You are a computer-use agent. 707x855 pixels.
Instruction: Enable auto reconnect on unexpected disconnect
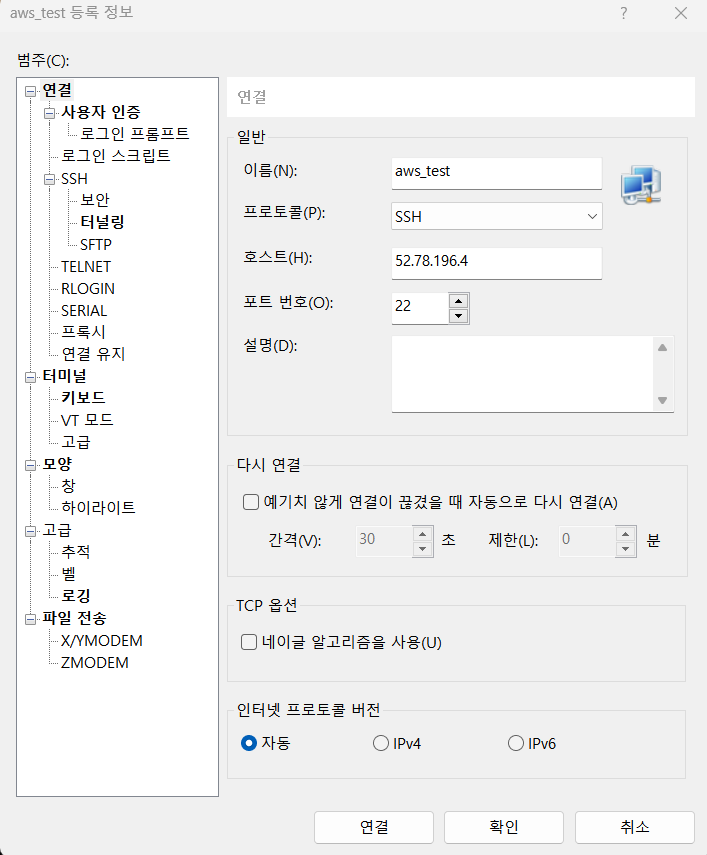251,502
